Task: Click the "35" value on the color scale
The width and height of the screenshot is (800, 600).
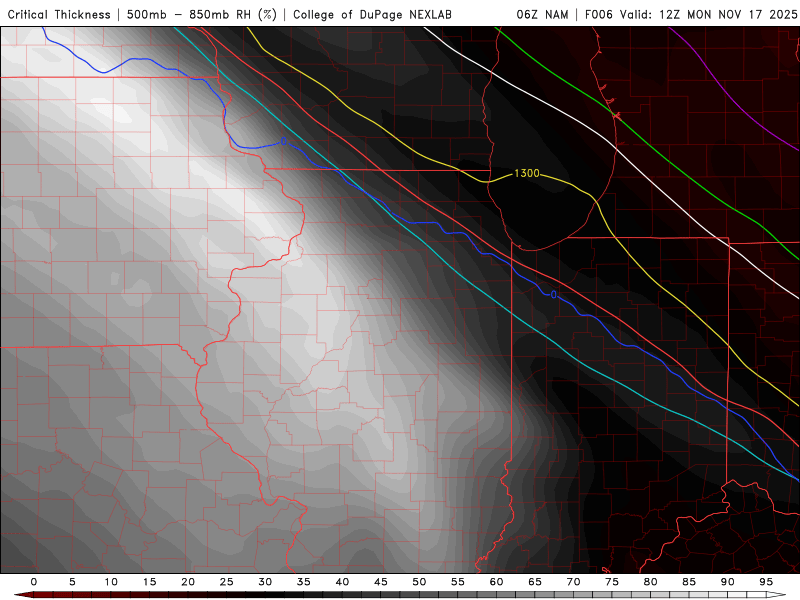Action: pos(304,582)
